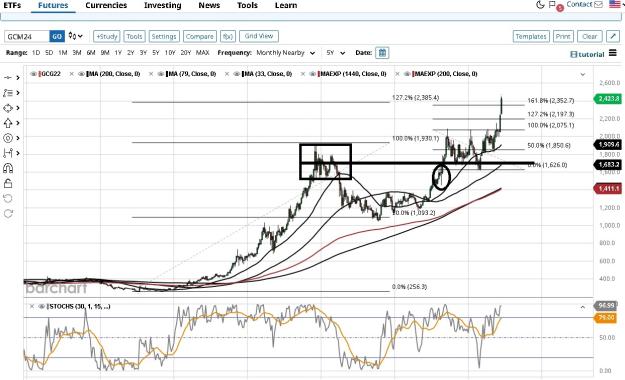The height and width of the screenshot is (380, 625).
Task: Remove the MA (200, Close, 0) study
Action: [x=72, y=74]
